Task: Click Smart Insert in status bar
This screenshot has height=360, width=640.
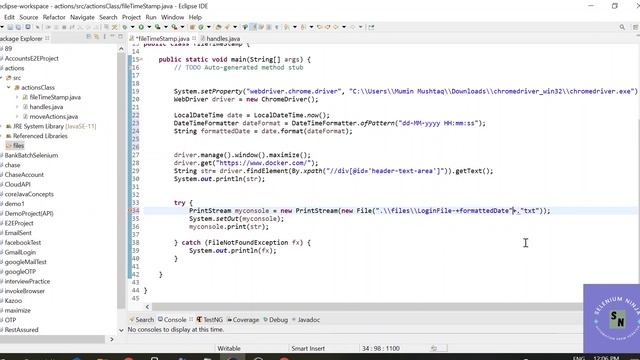Action: pos(308,348)
